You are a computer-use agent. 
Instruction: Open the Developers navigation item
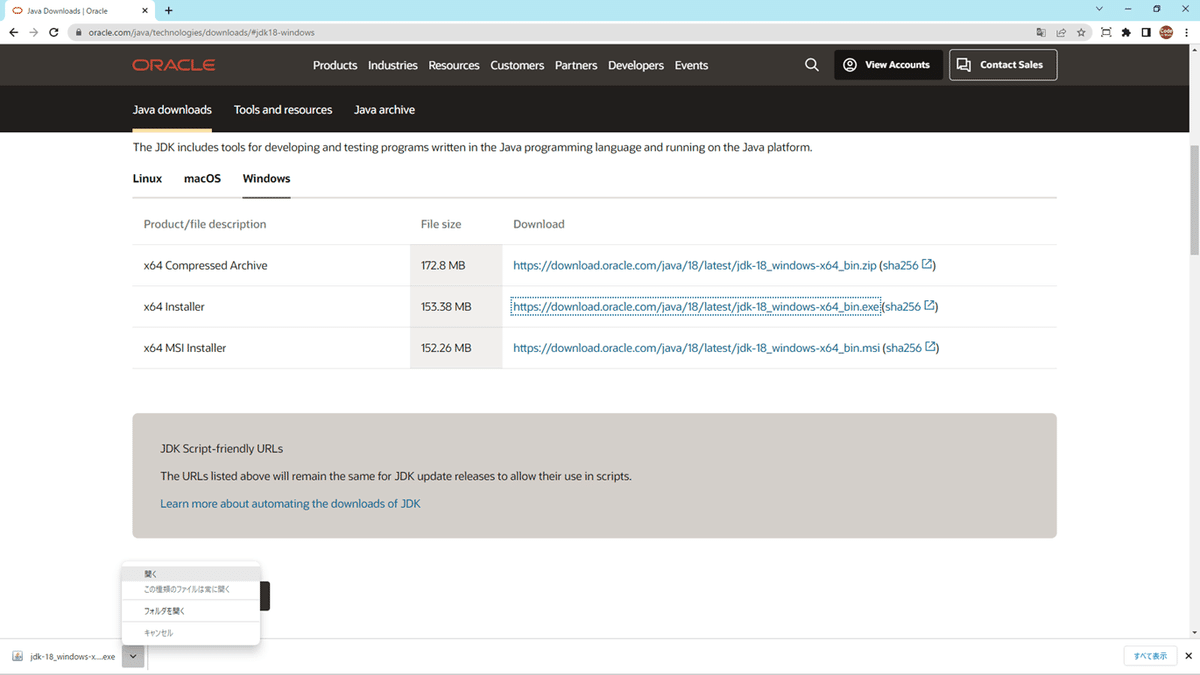pyautogui.click(x=636, y=65)
